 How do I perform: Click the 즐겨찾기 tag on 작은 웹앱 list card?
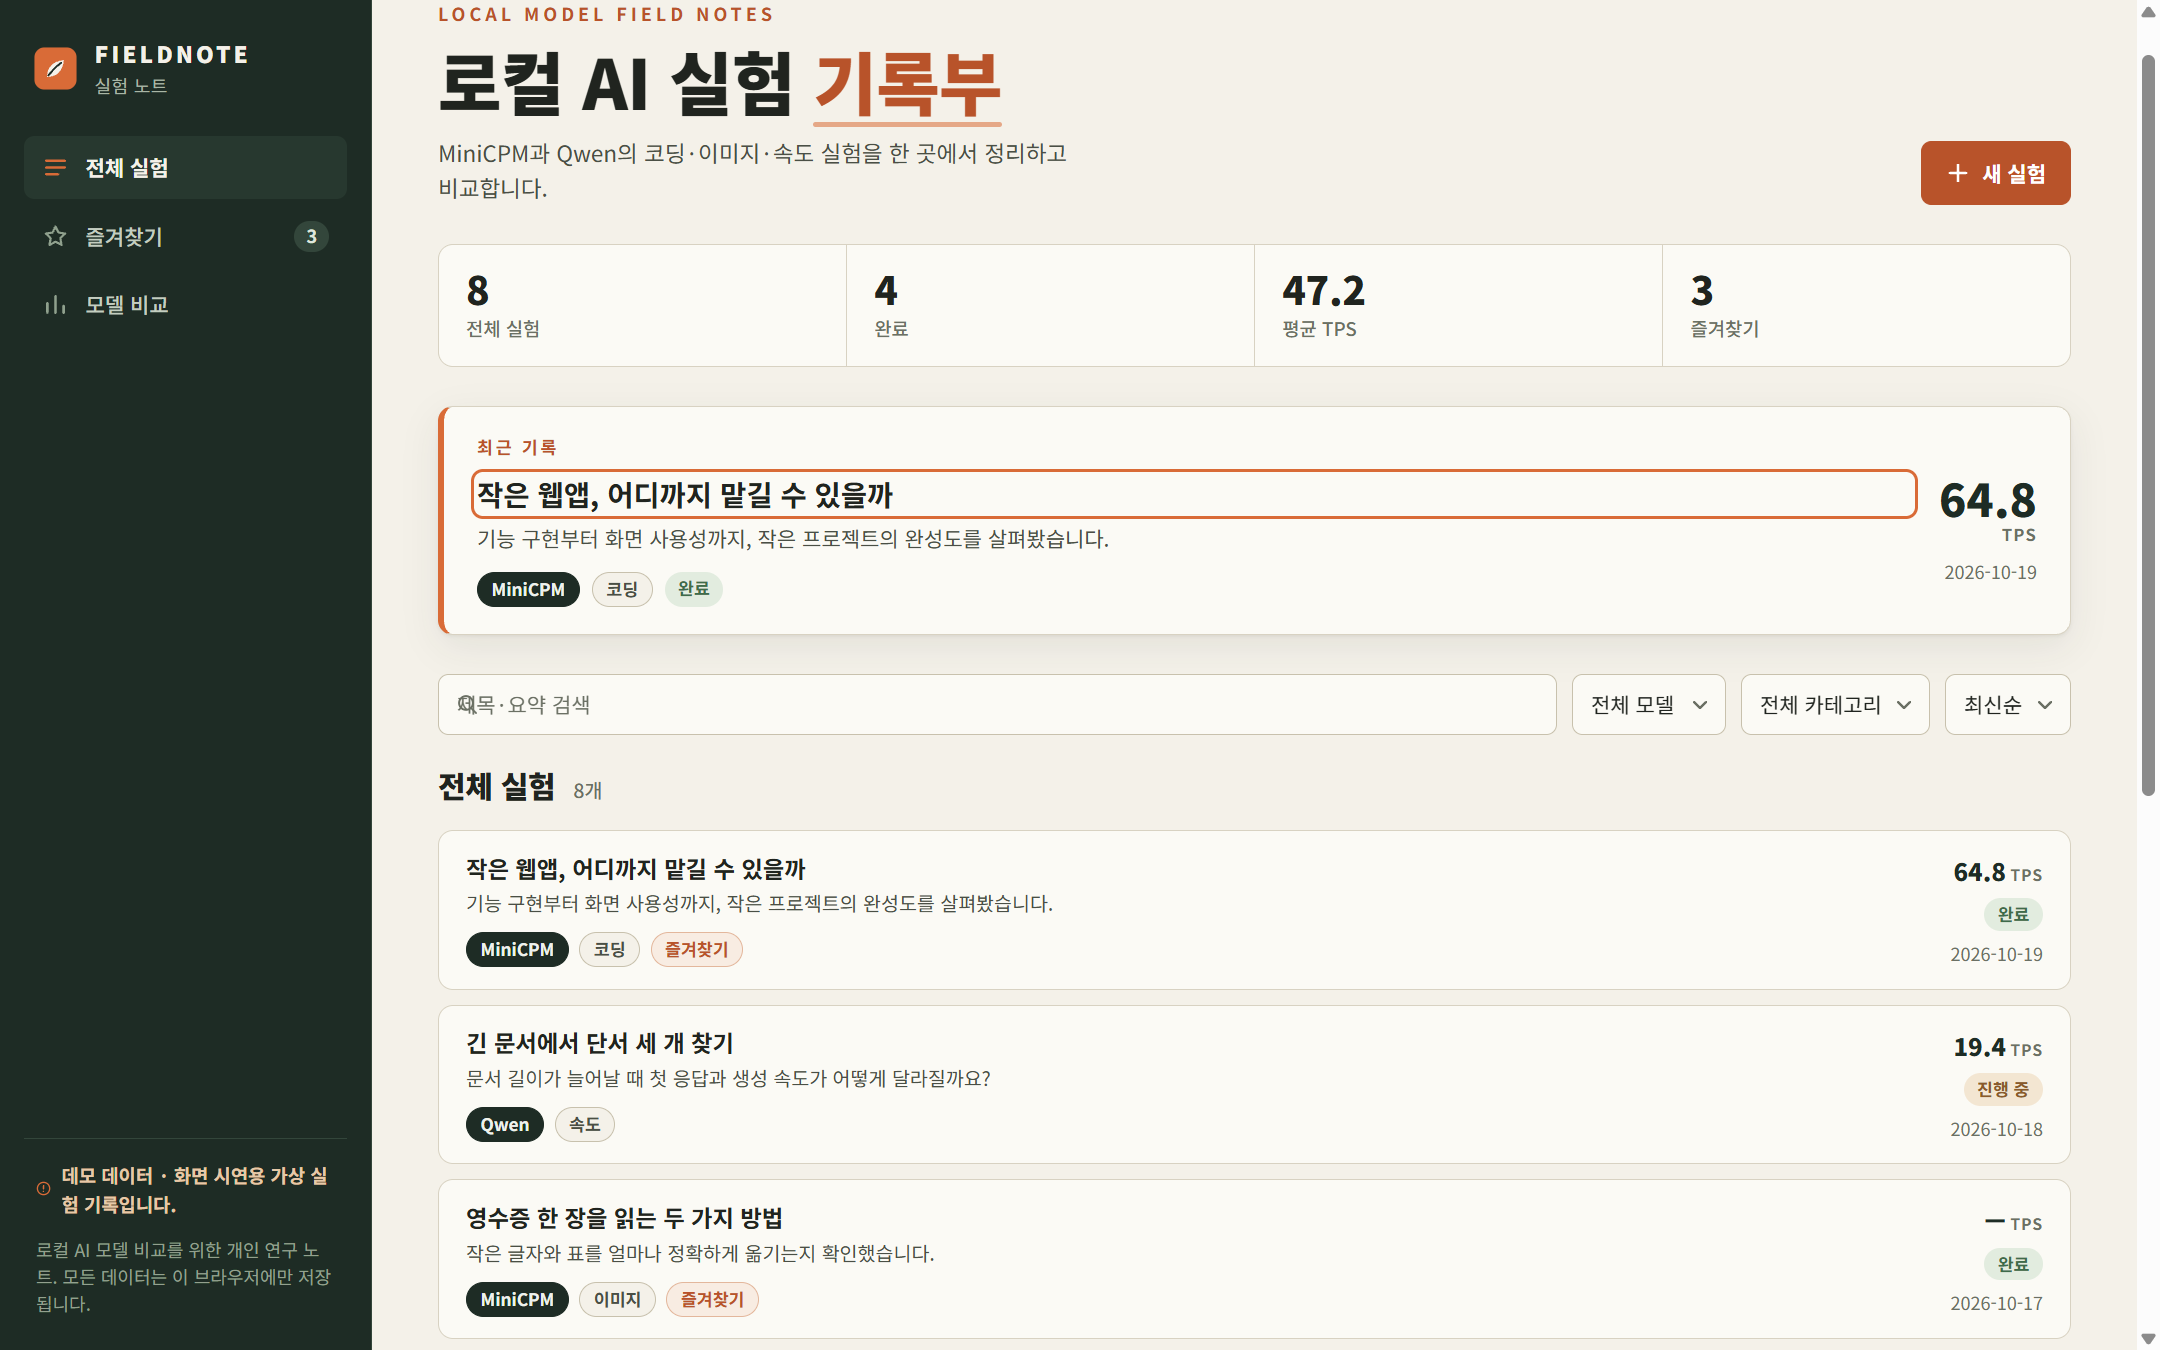click(x=697, y=949)
